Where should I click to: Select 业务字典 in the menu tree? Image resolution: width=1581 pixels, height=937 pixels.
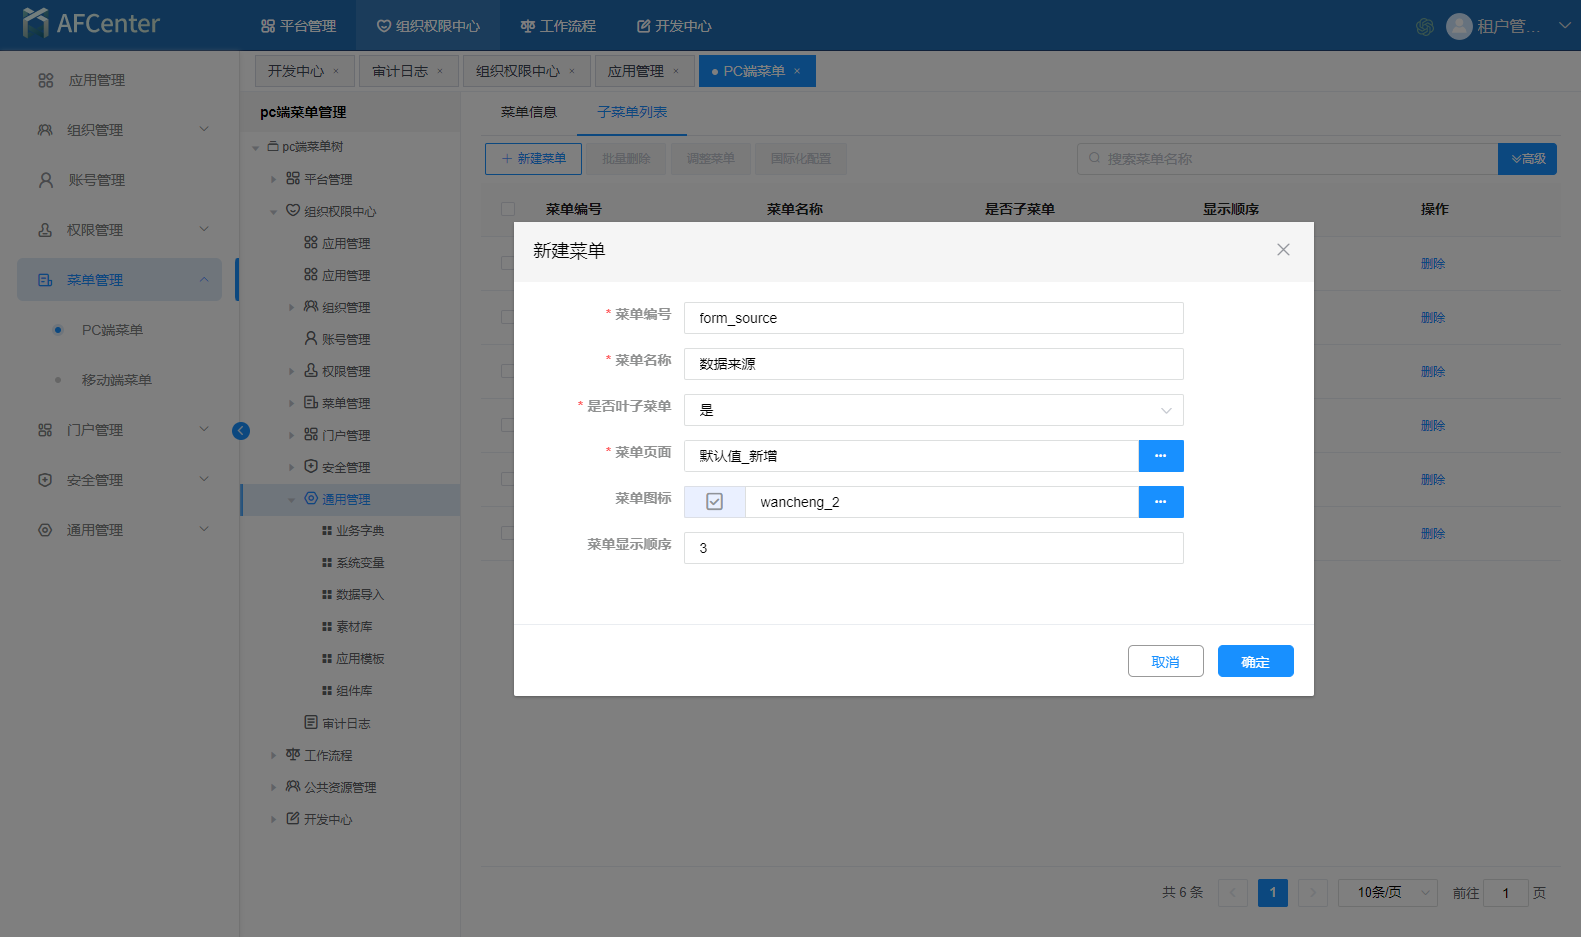click(x=359, y=531)
